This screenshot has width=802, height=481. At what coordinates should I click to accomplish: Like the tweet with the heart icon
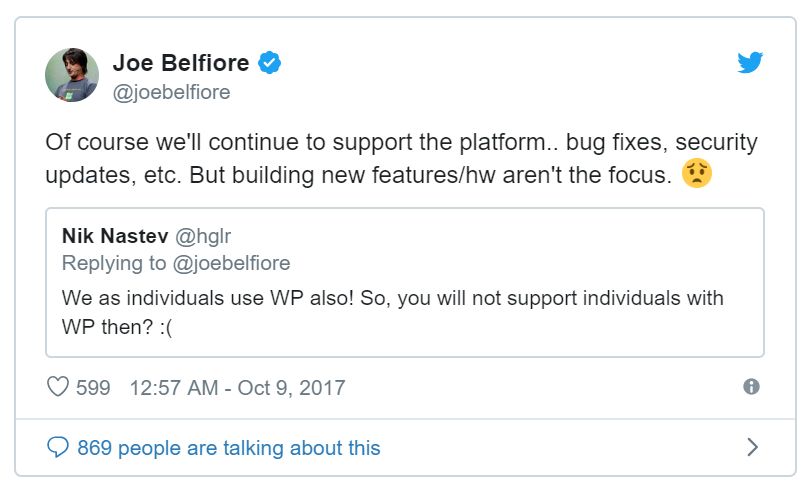coord(58,387)
